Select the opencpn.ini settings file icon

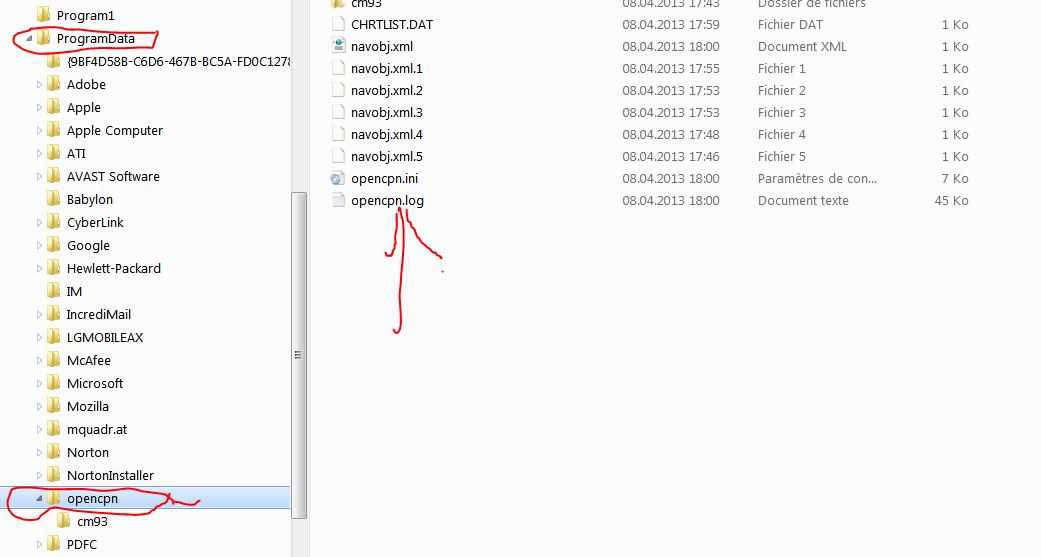(x=338, y=179)
